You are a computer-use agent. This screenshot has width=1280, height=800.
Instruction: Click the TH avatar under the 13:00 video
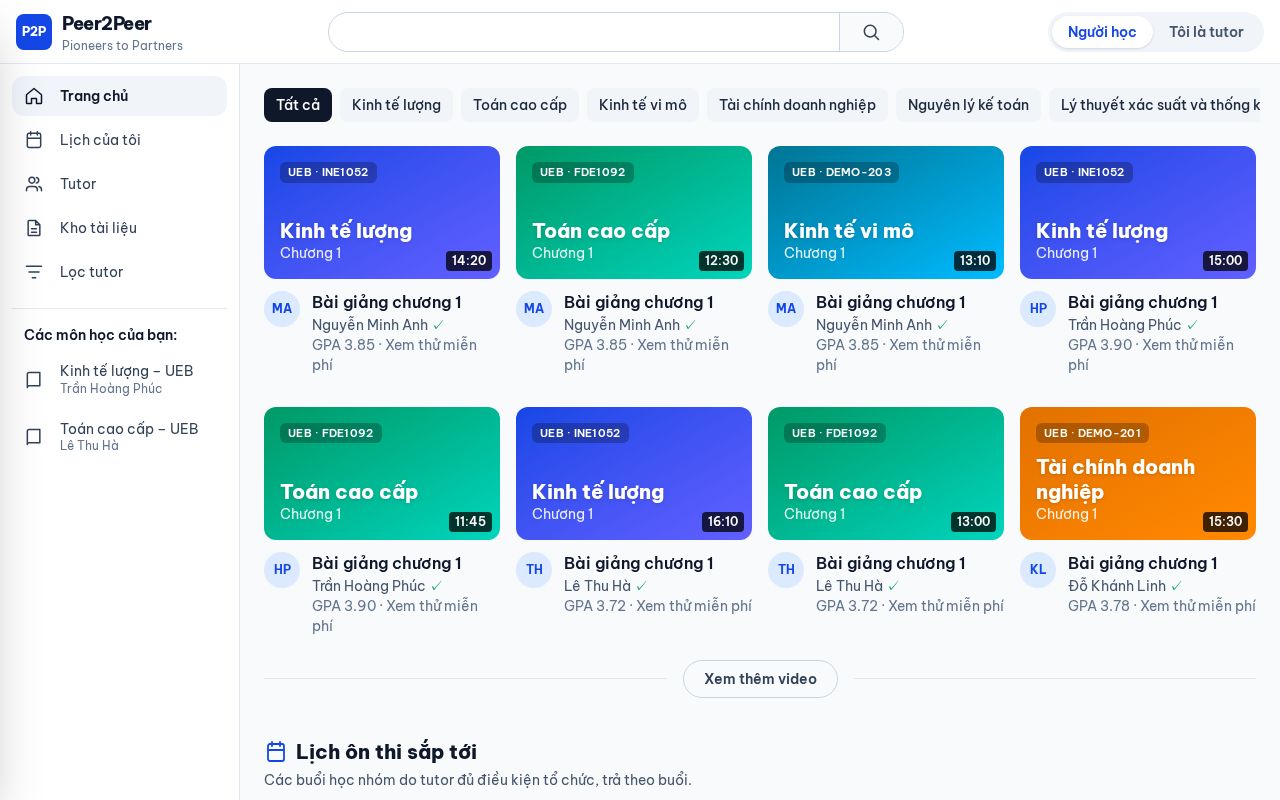(786, 570)
